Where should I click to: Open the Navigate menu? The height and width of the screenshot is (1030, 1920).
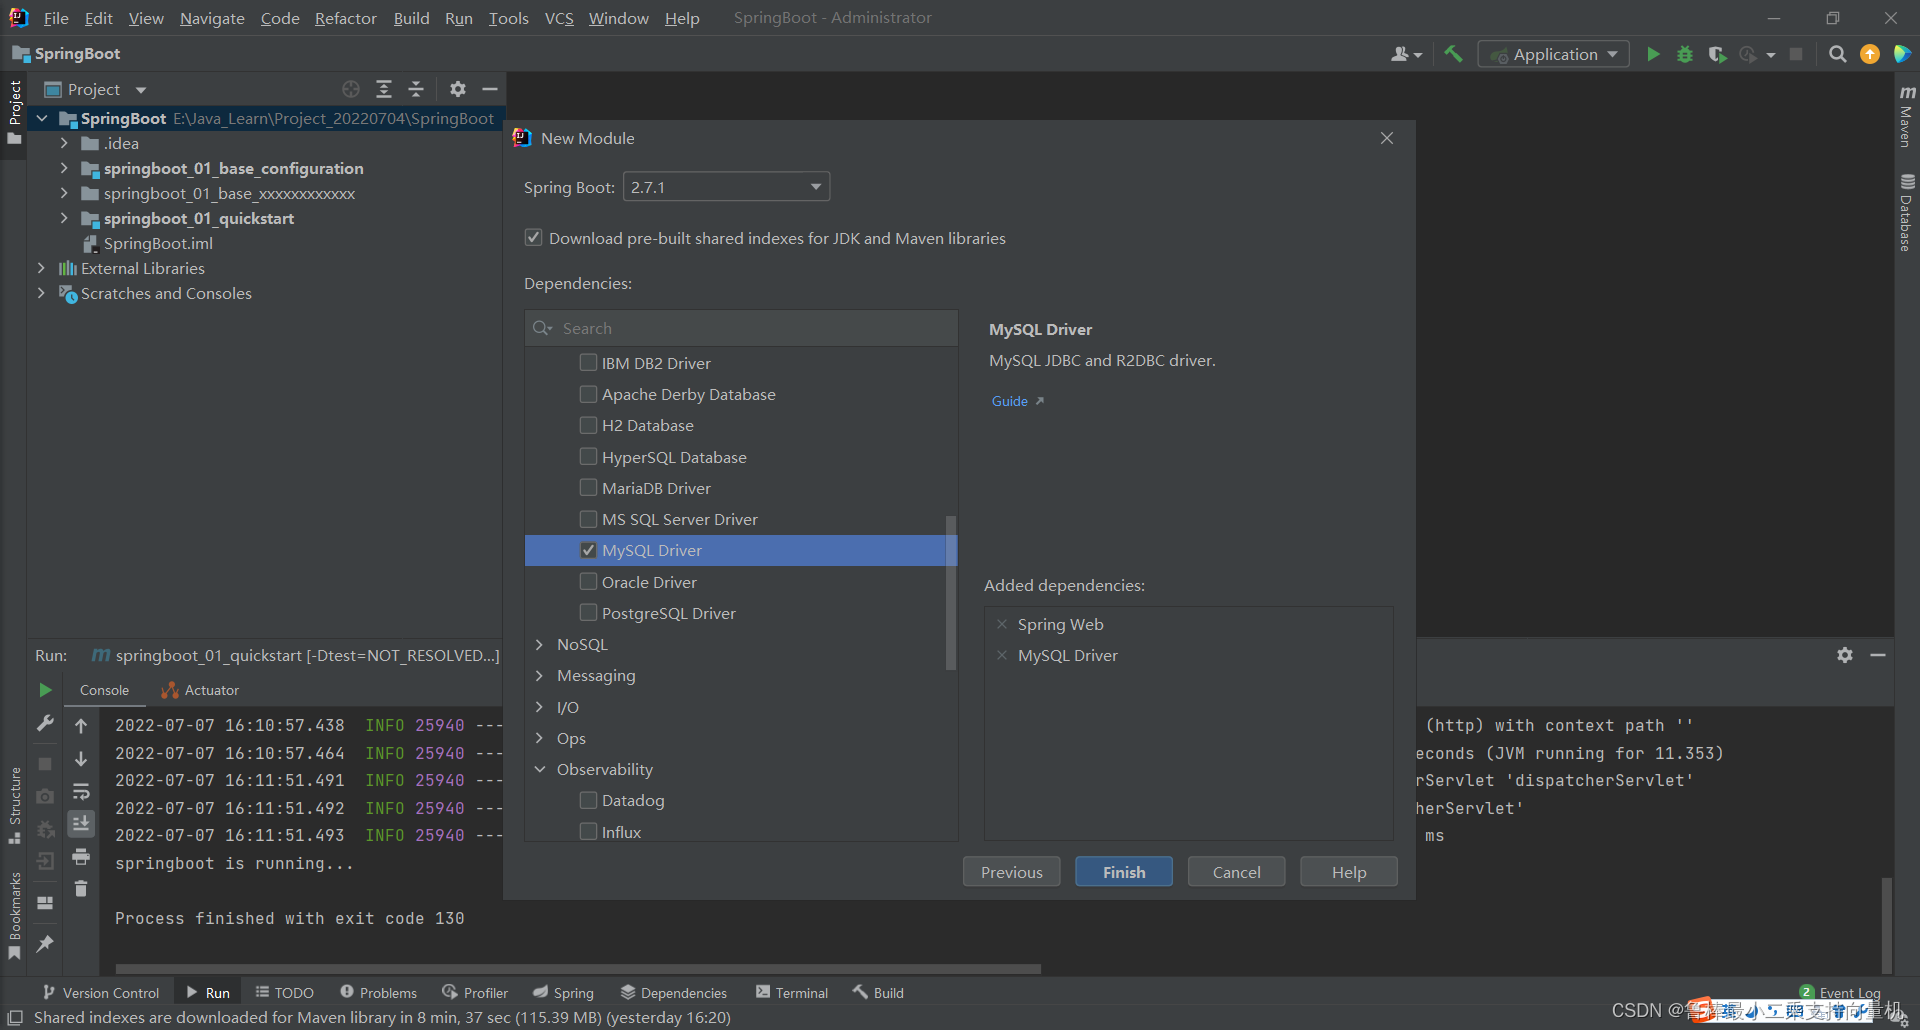pyautogui.click(x=212, y=18)
